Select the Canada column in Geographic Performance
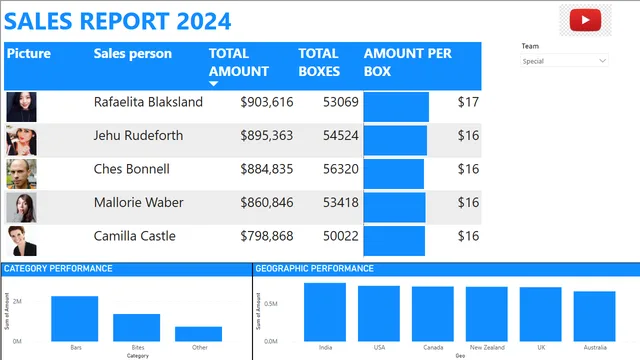 [x=433, y=314]
